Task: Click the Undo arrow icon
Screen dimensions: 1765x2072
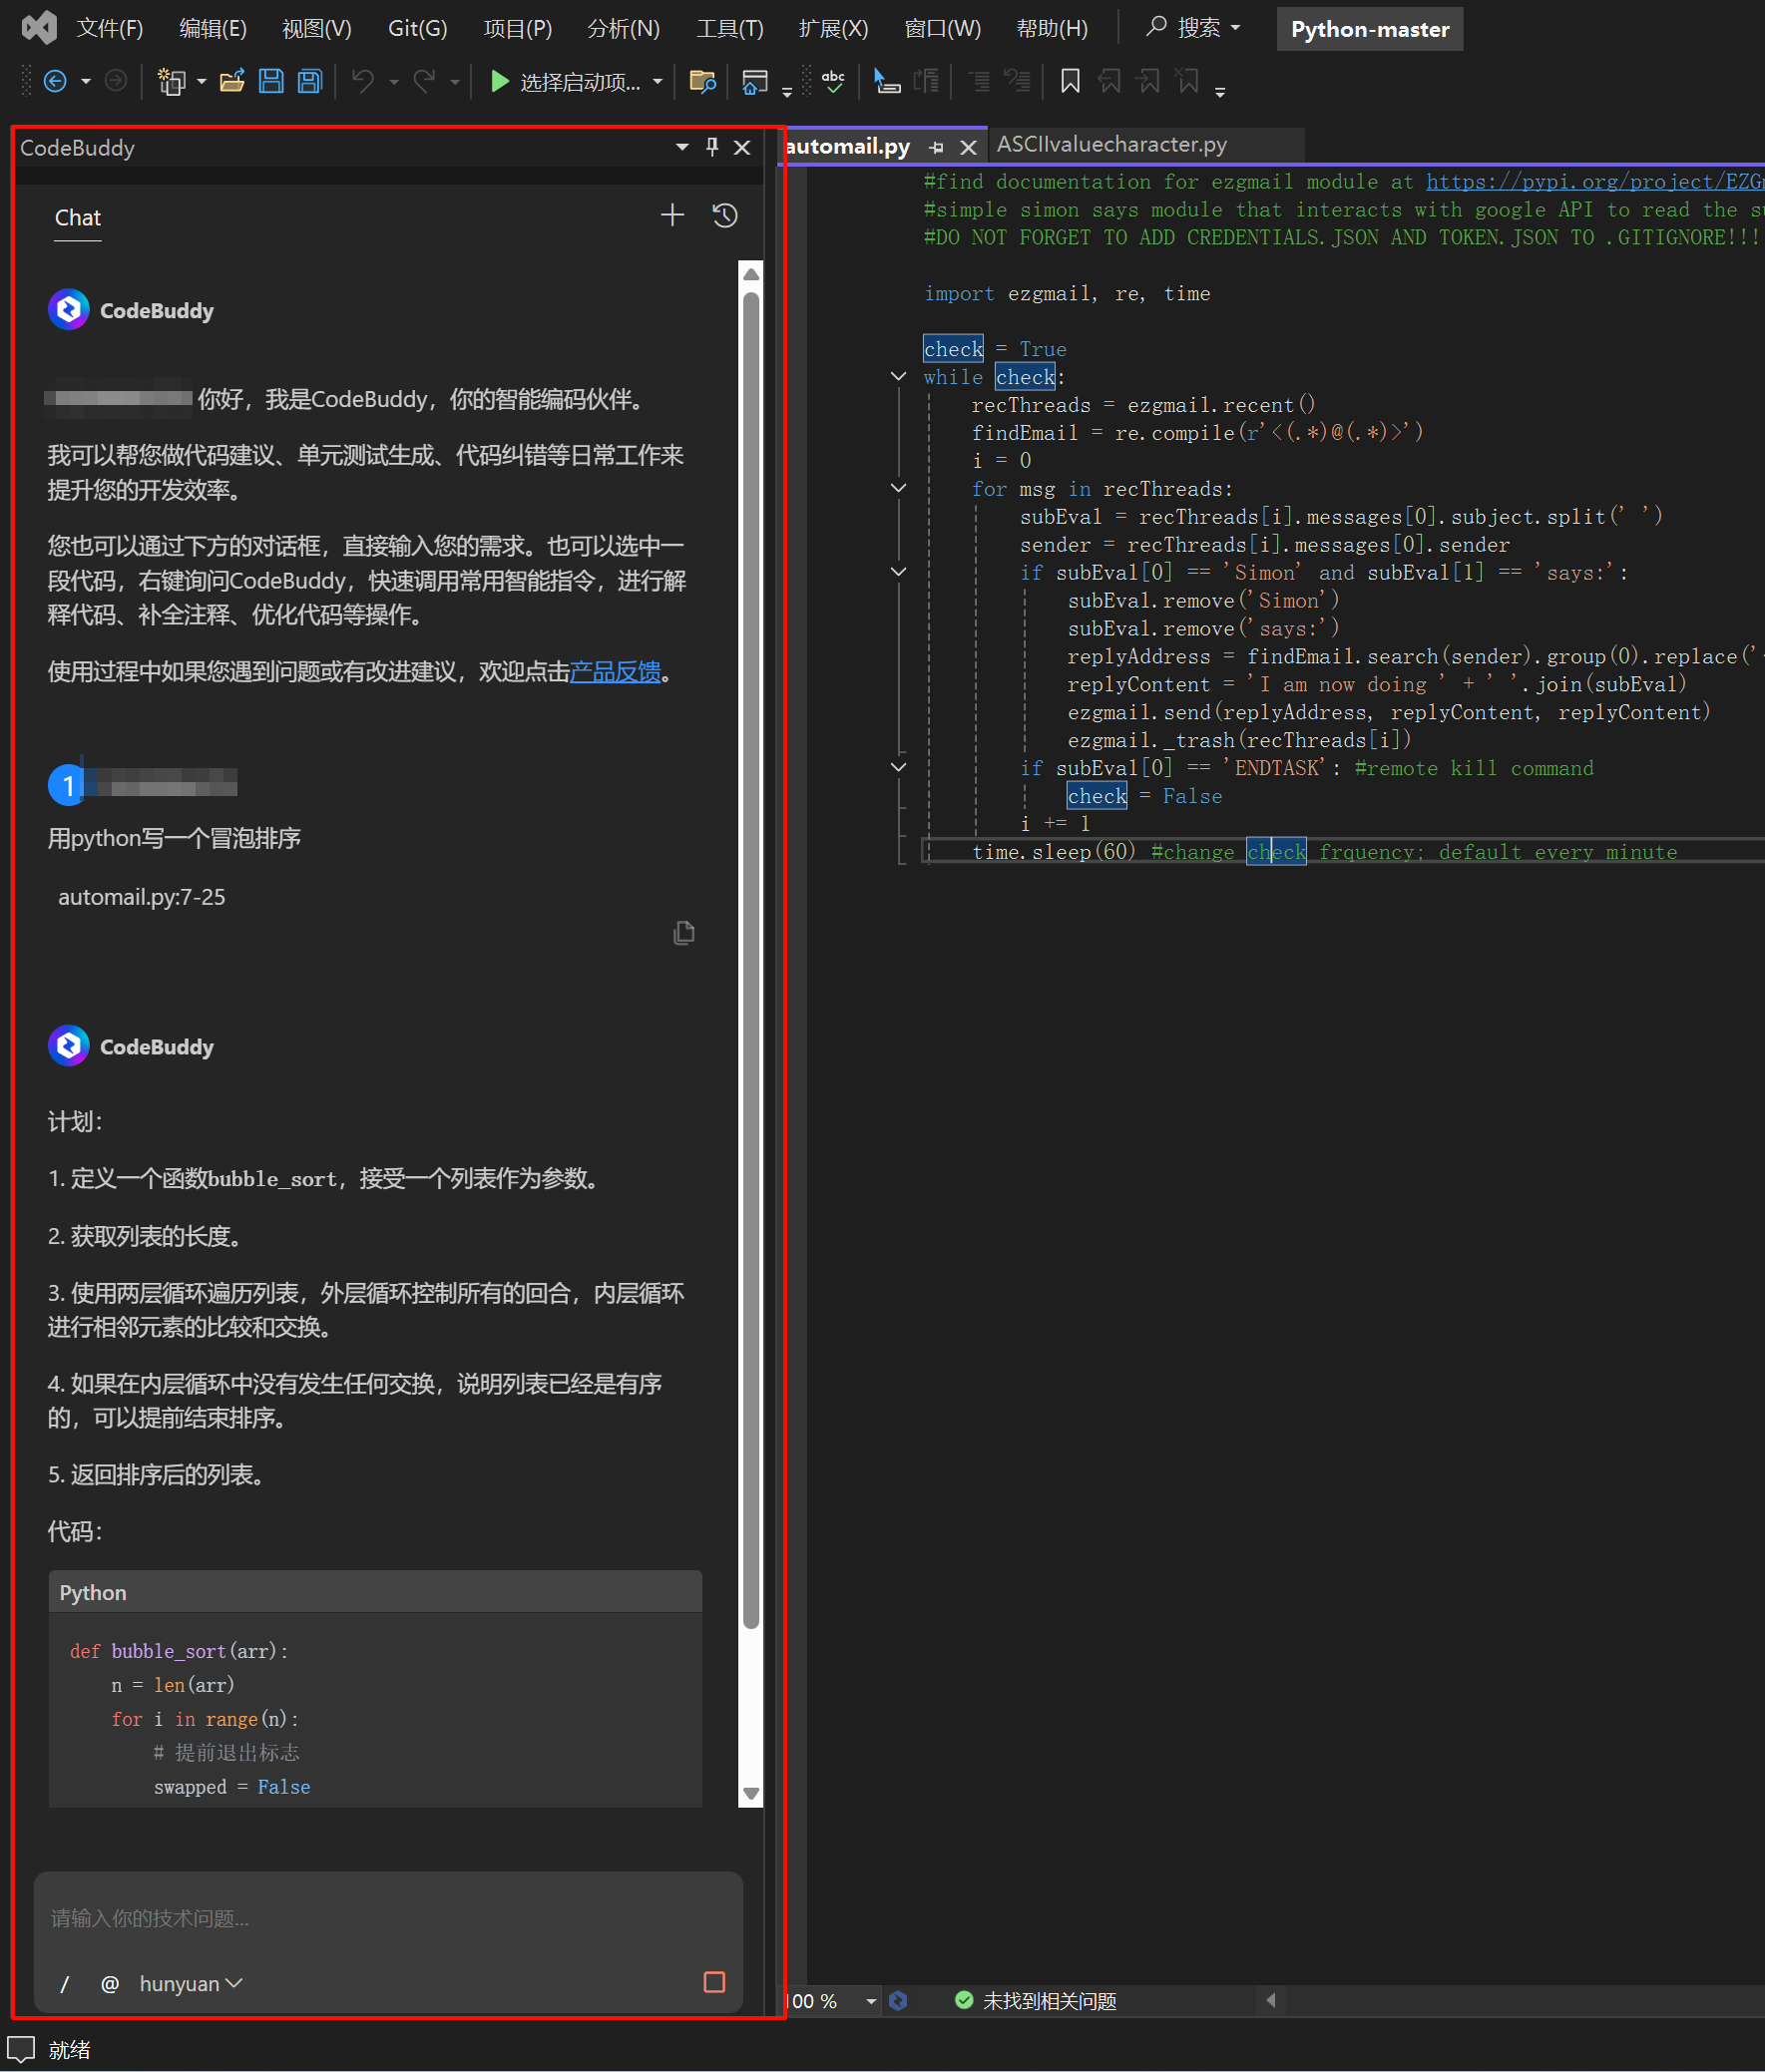Action: coord(362,81)
